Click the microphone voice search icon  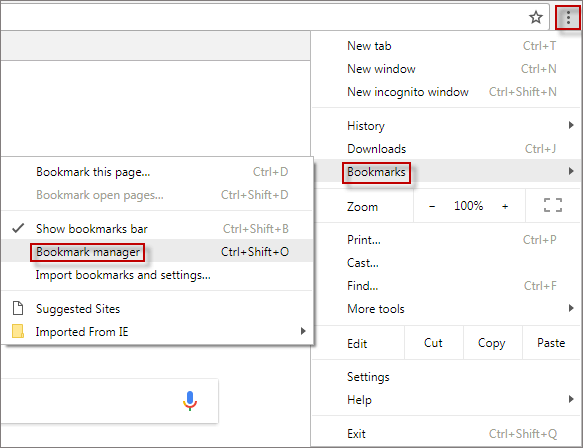190,401
